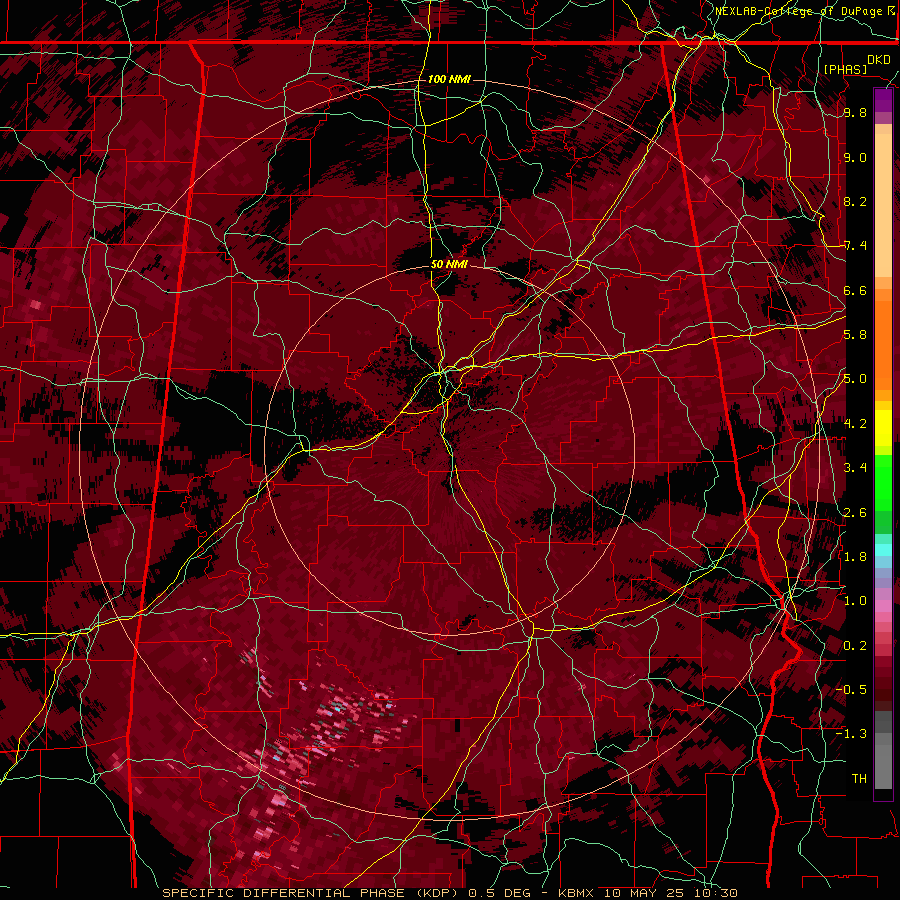
Task: Click the 3.4 value on the color scale
Action: tap(855, 468)
